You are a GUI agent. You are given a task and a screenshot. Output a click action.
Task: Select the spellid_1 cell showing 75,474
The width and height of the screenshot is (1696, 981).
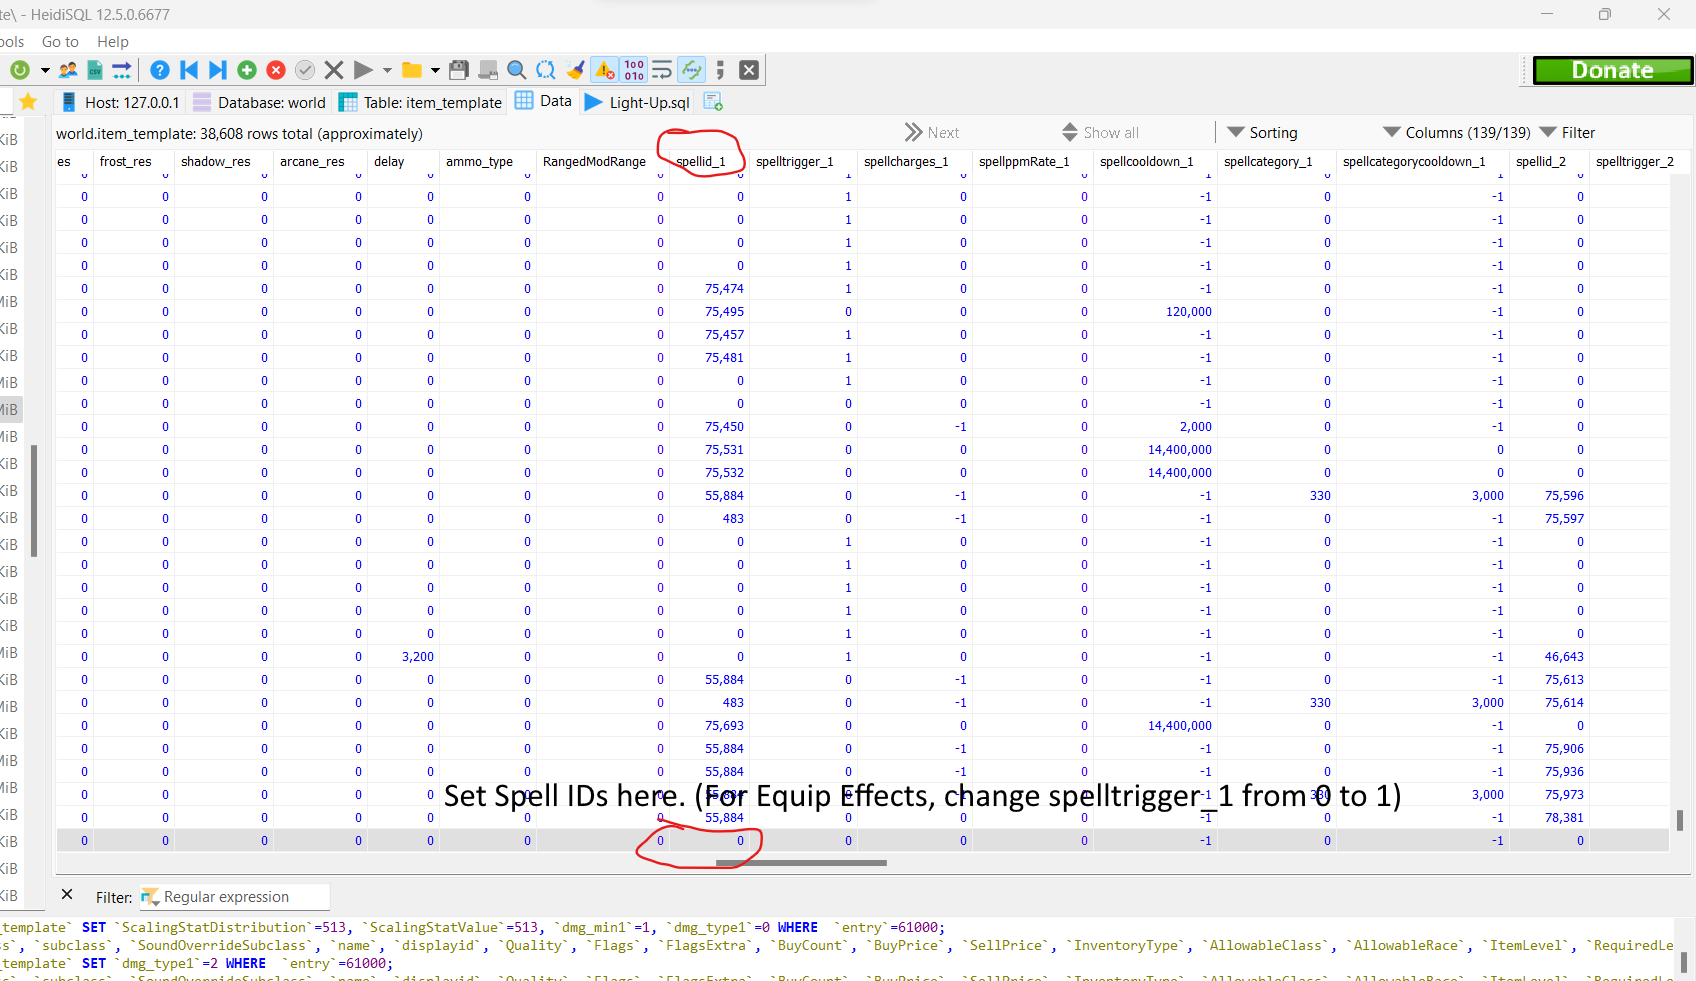pos(708,289)
